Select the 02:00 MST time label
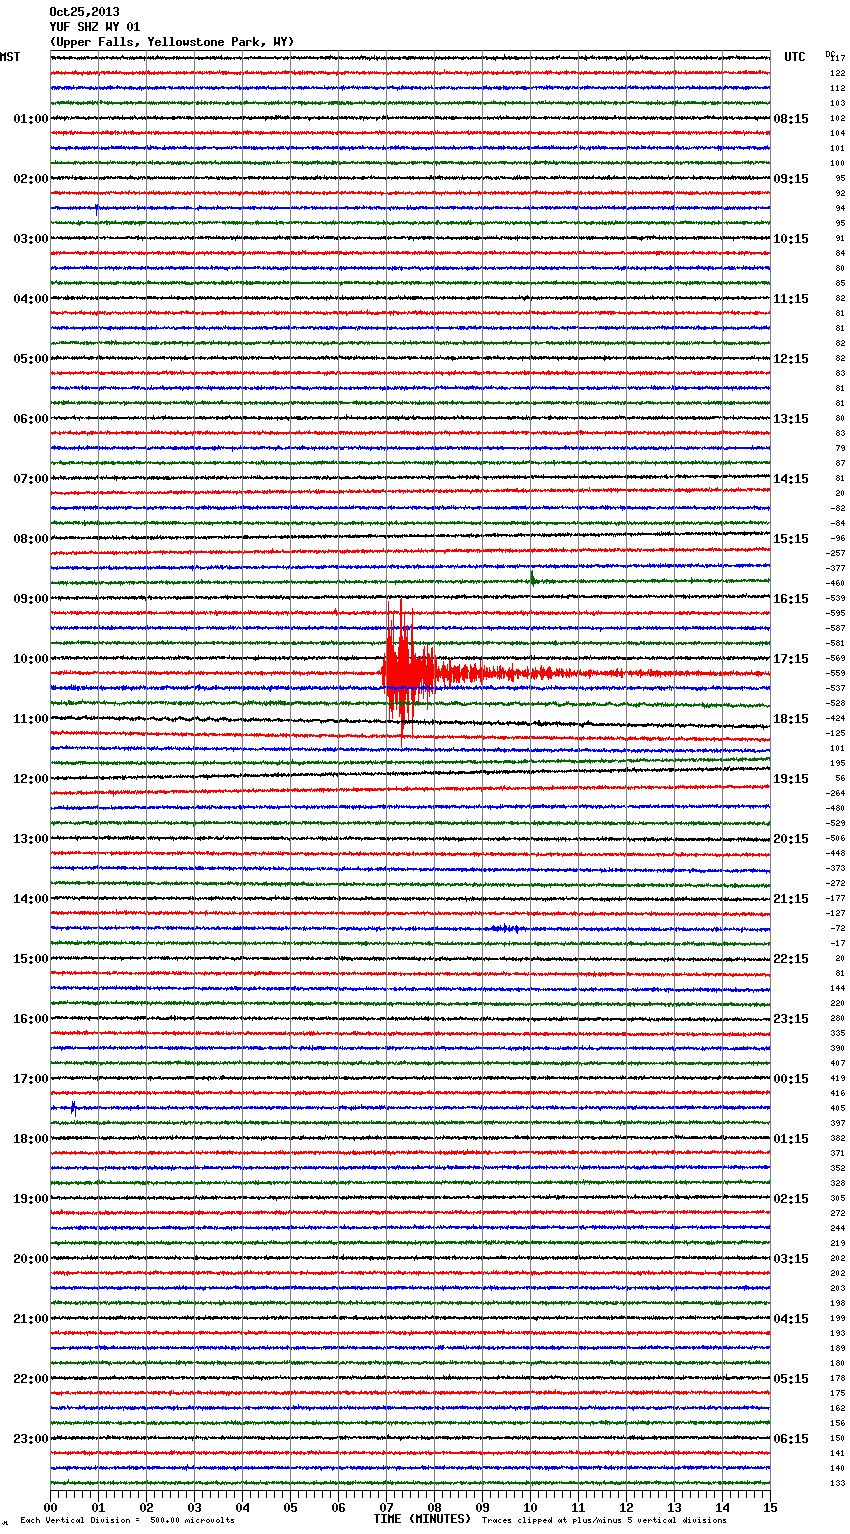This screenshot has width=850, height=1534. pyautogui.click(x=31, y=179)
